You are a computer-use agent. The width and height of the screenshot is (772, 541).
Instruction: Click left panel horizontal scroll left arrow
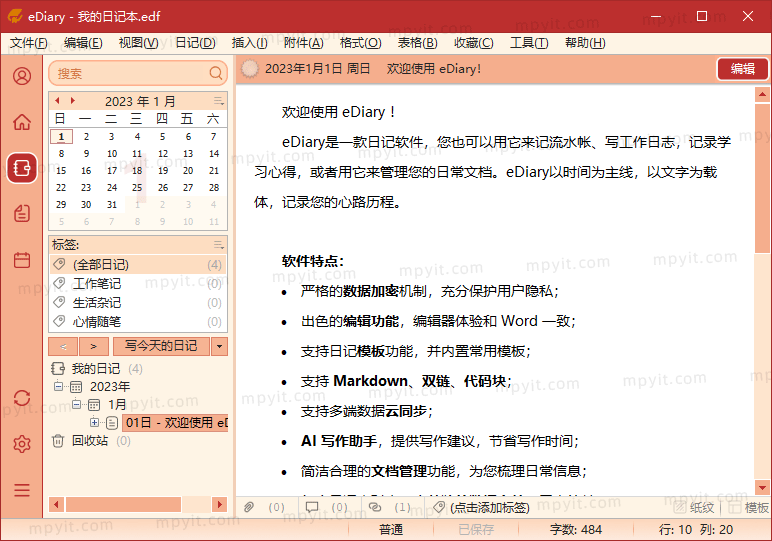[56, 504]
